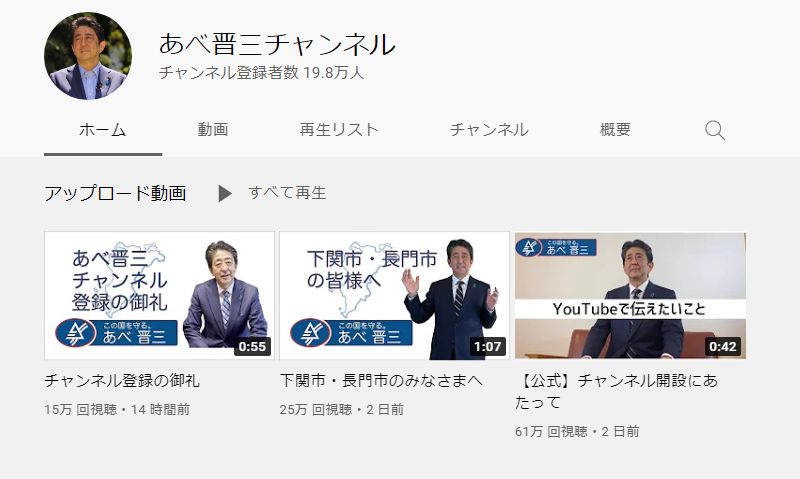
Task: Click the 0:55 duration badge
Action: tap(253, 347)
